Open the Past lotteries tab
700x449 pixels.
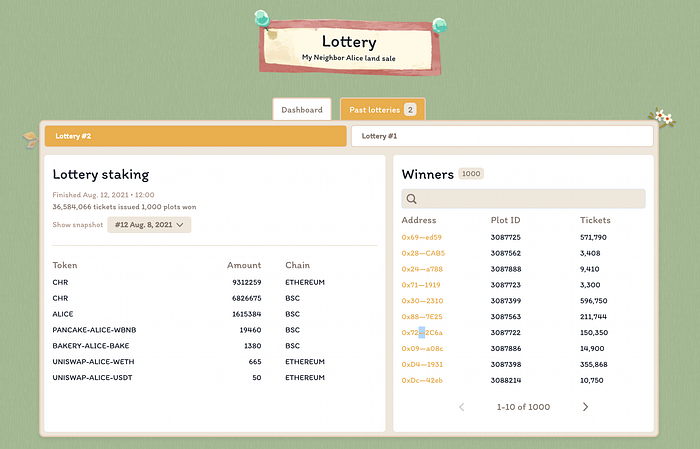coord(383,110)
